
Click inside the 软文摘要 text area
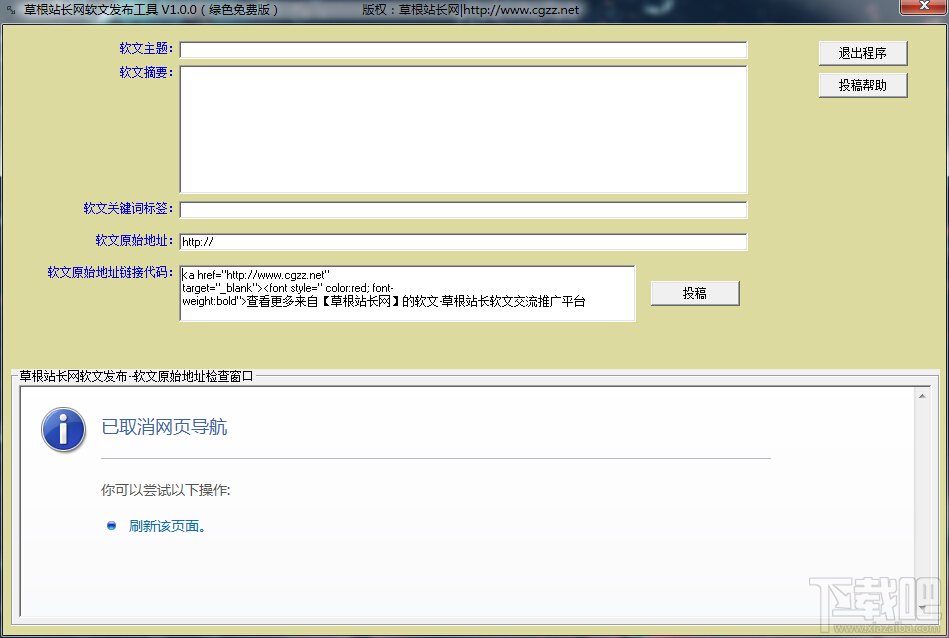click(464, 130)
